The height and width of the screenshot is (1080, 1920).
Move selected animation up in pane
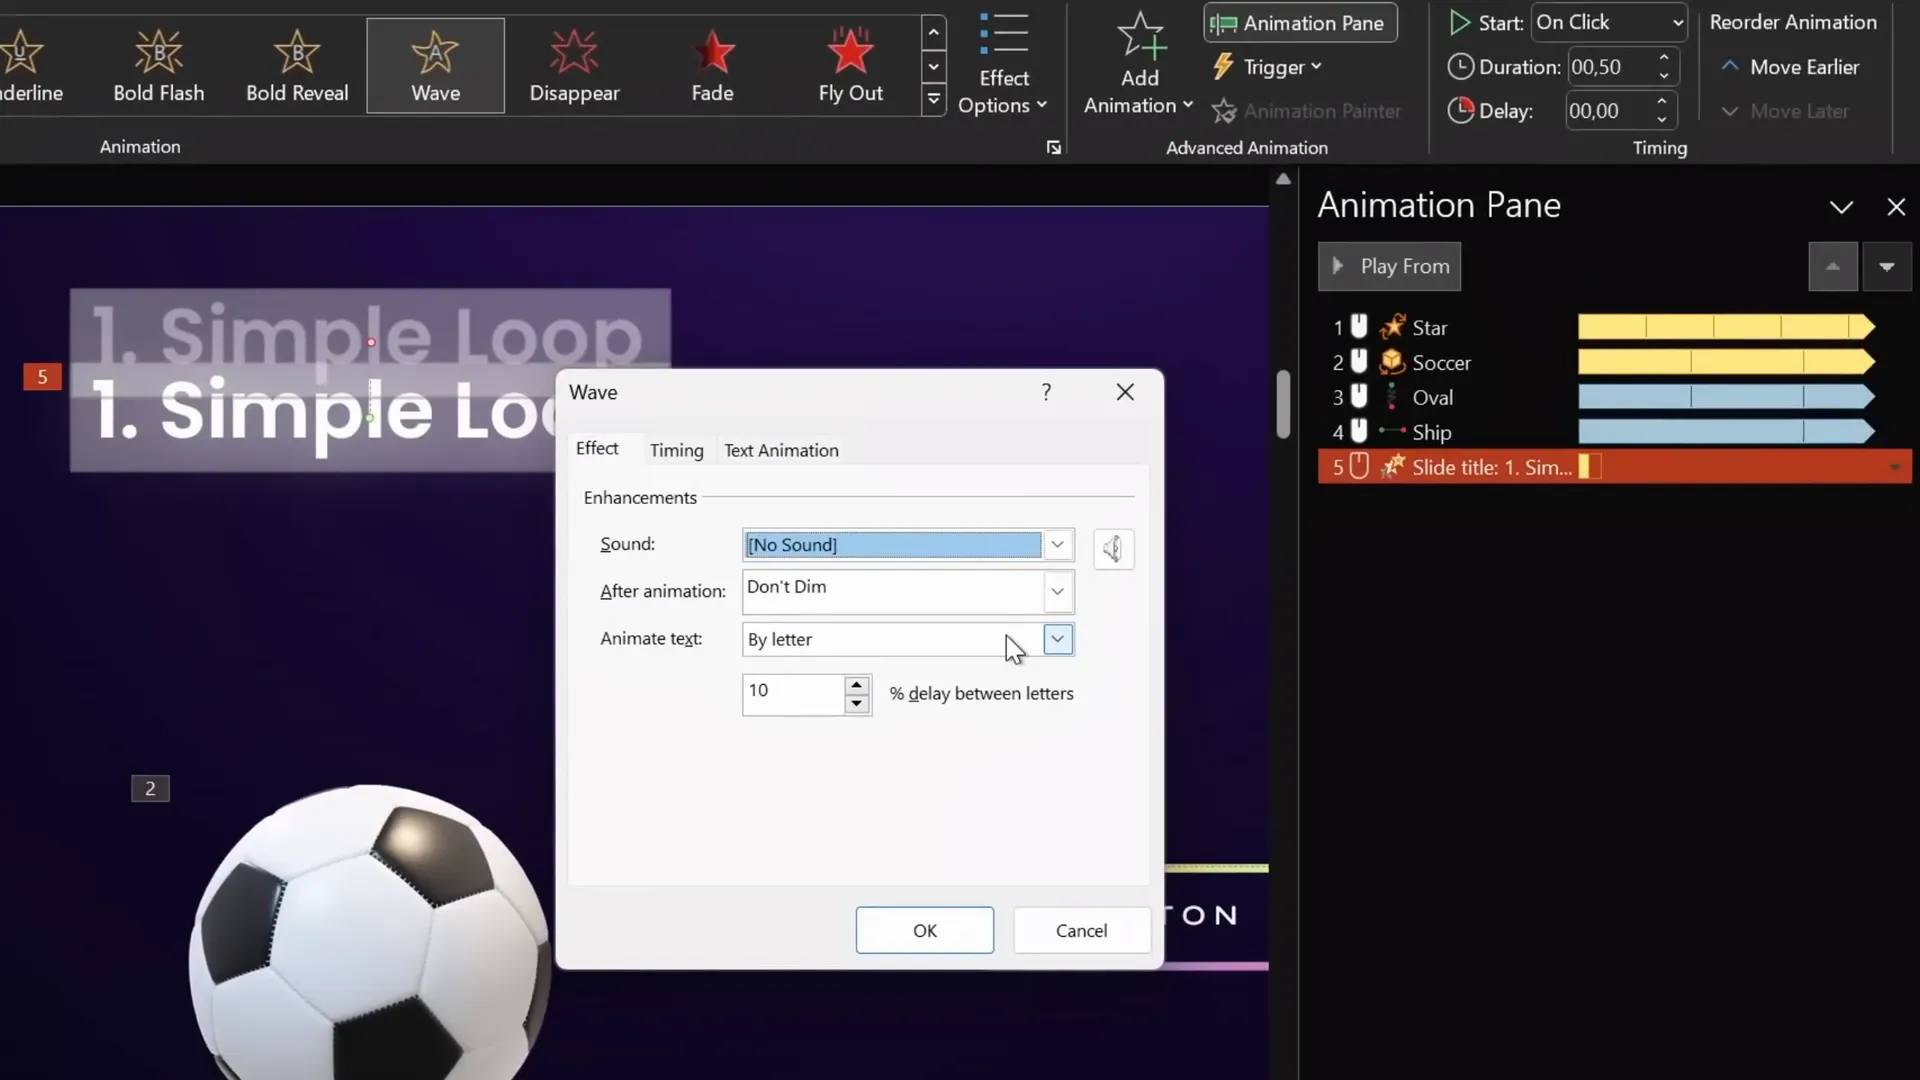(1833, 267)
